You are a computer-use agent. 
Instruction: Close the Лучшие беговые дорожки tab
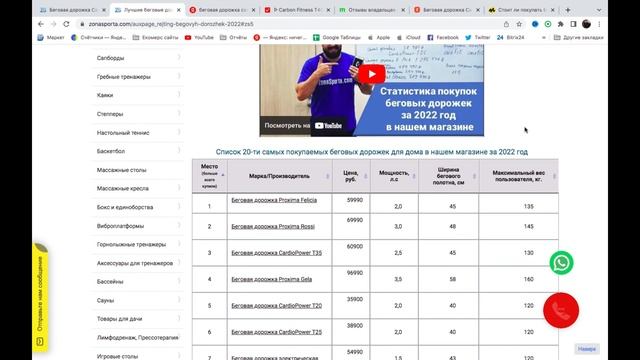click(x=178, y=10)
